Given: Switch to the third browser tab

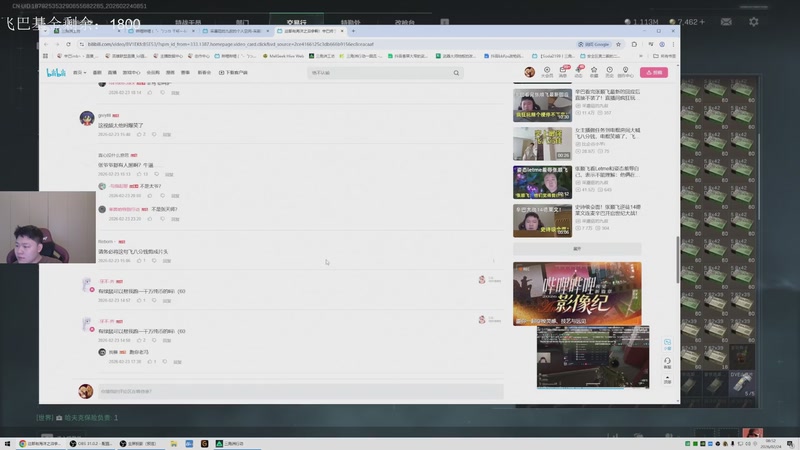Looking at the screenshot, I should [235, 31].
